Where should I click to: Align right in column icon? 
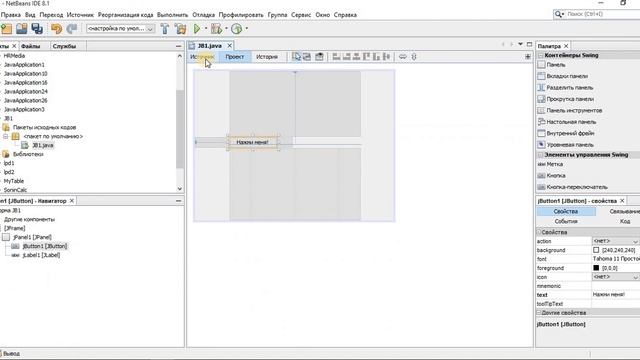pos(347,57)
